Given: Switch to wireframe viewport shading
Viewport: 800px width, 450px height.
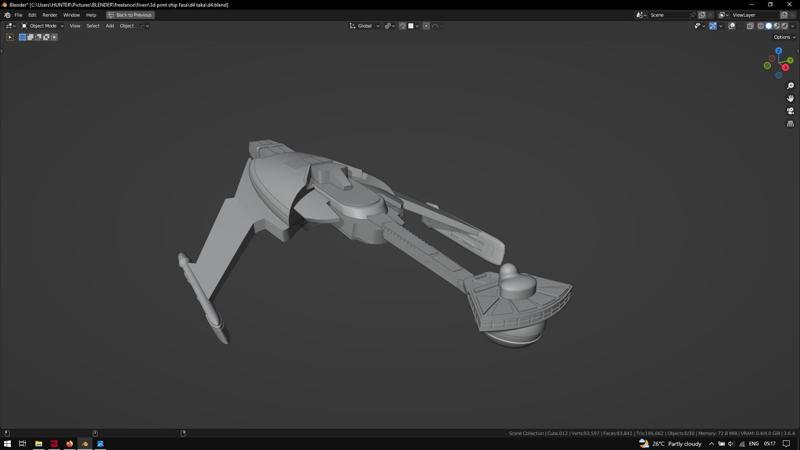Looking at the screenshot, I should (x=761, y=26).
